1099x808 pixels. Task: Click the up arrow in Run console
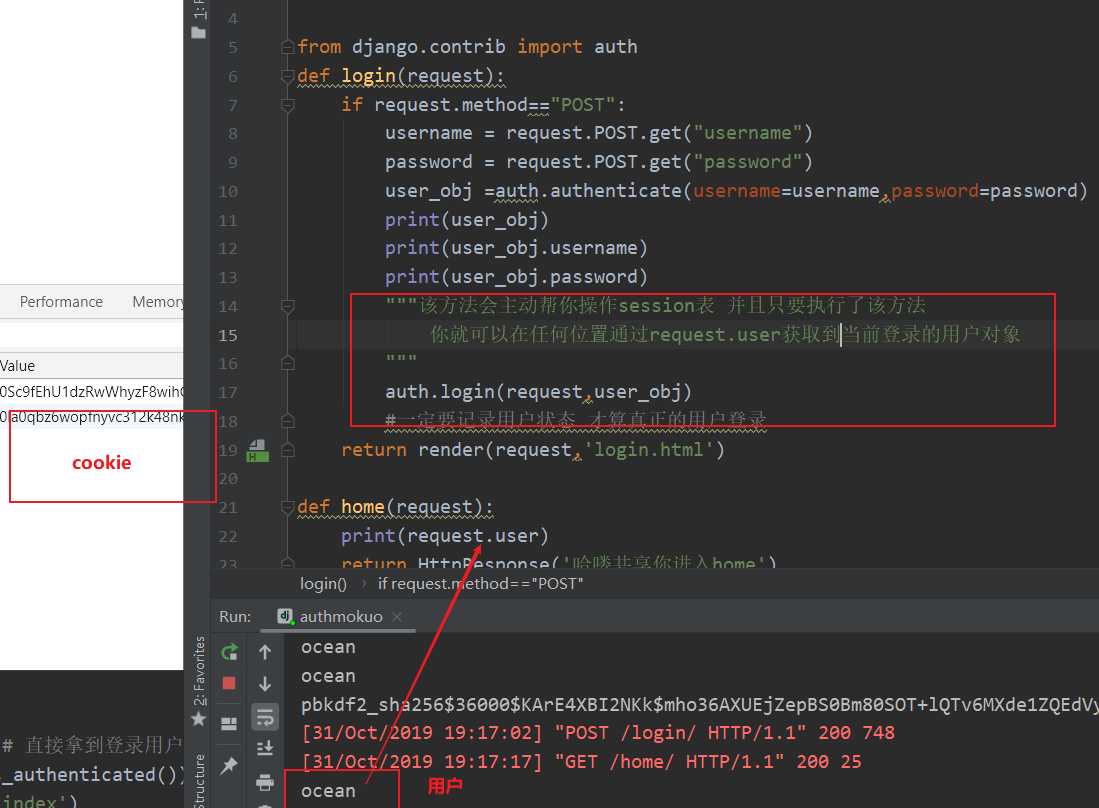tap(265, 652)
